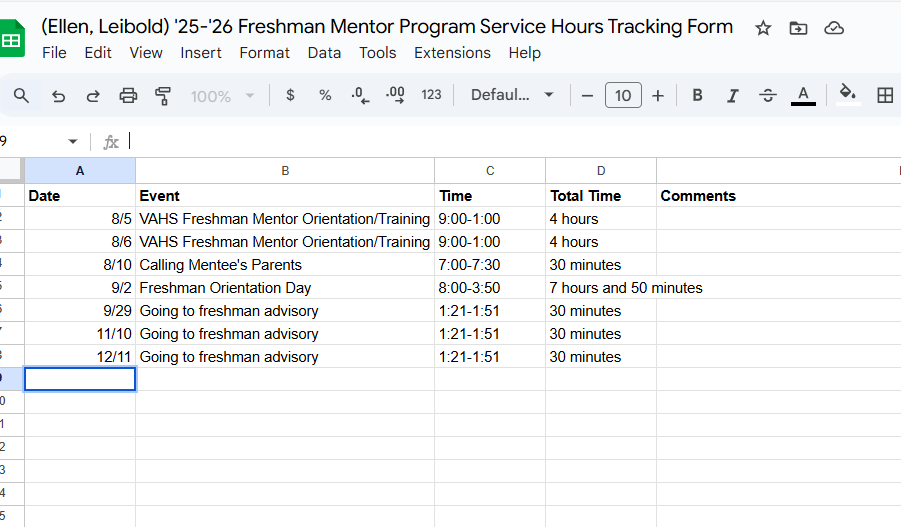Open the Name box dropdown arrow

[72, 142]
